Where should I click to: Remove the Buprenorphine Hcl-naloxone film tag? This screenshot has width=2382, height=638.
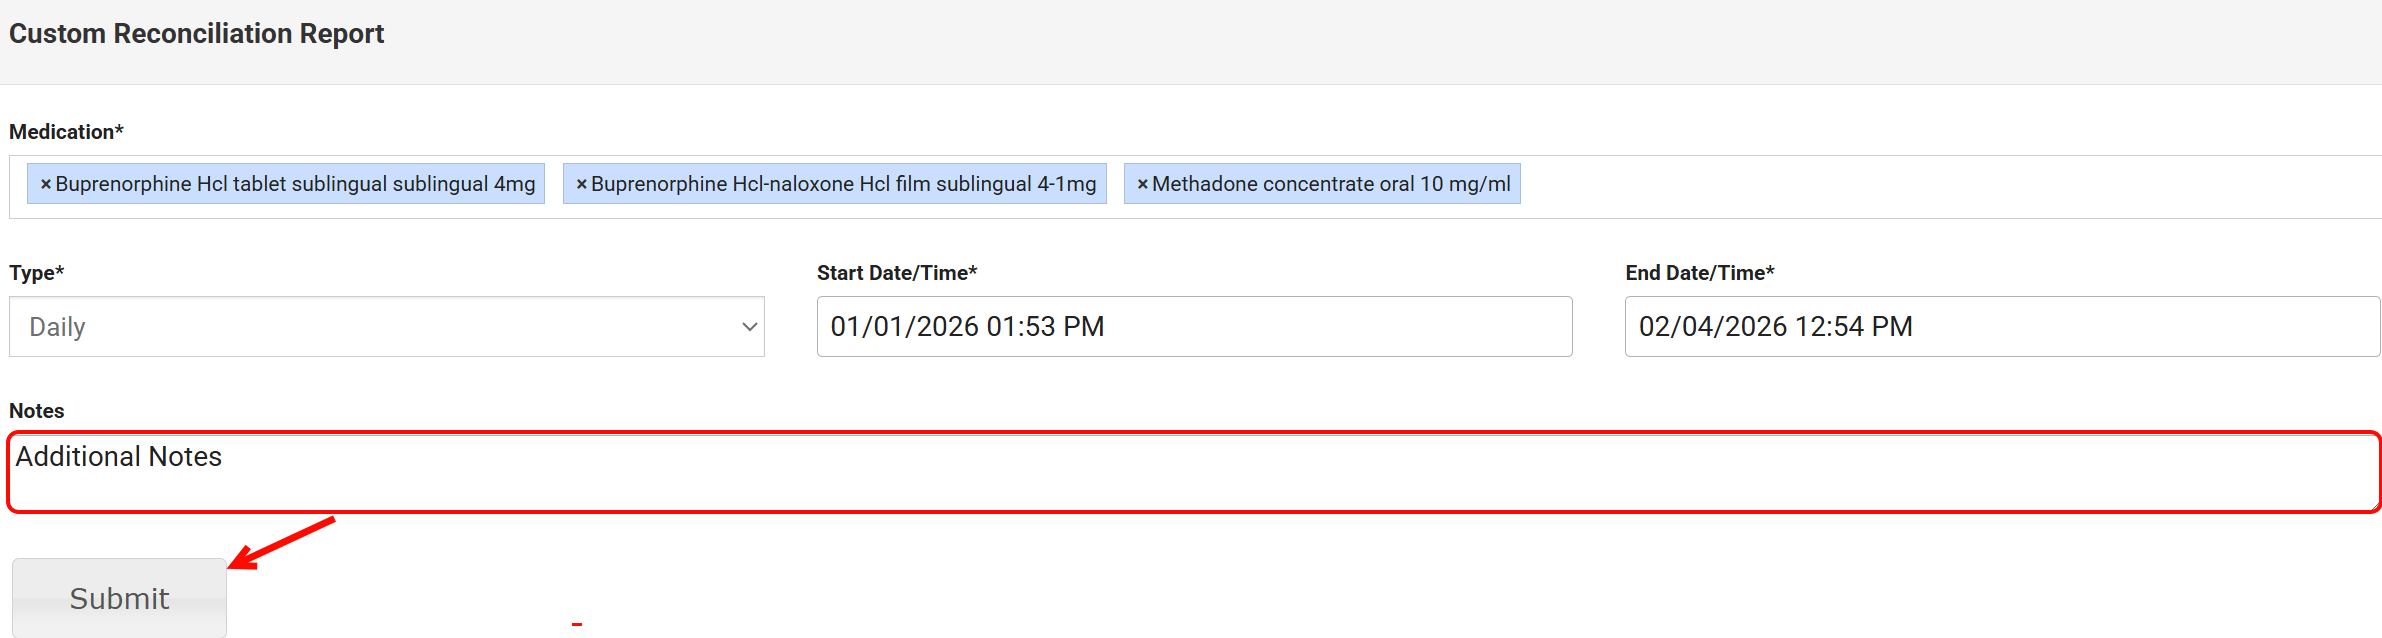[581, 185]
